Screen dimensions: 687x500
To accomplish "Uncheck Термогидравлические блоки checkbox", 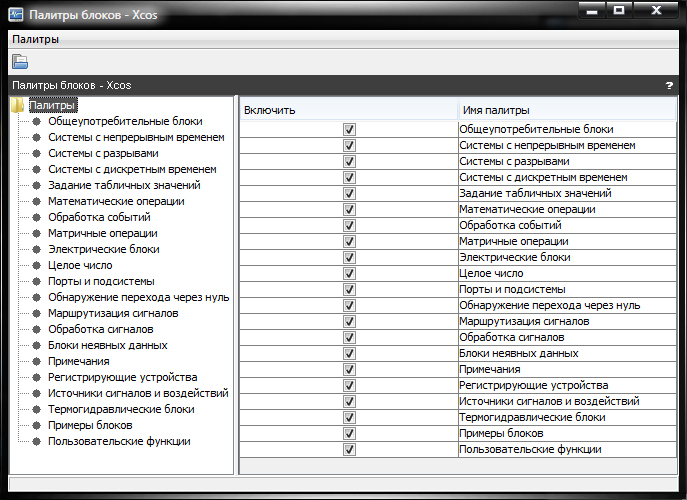I will [x=349, y=417].
